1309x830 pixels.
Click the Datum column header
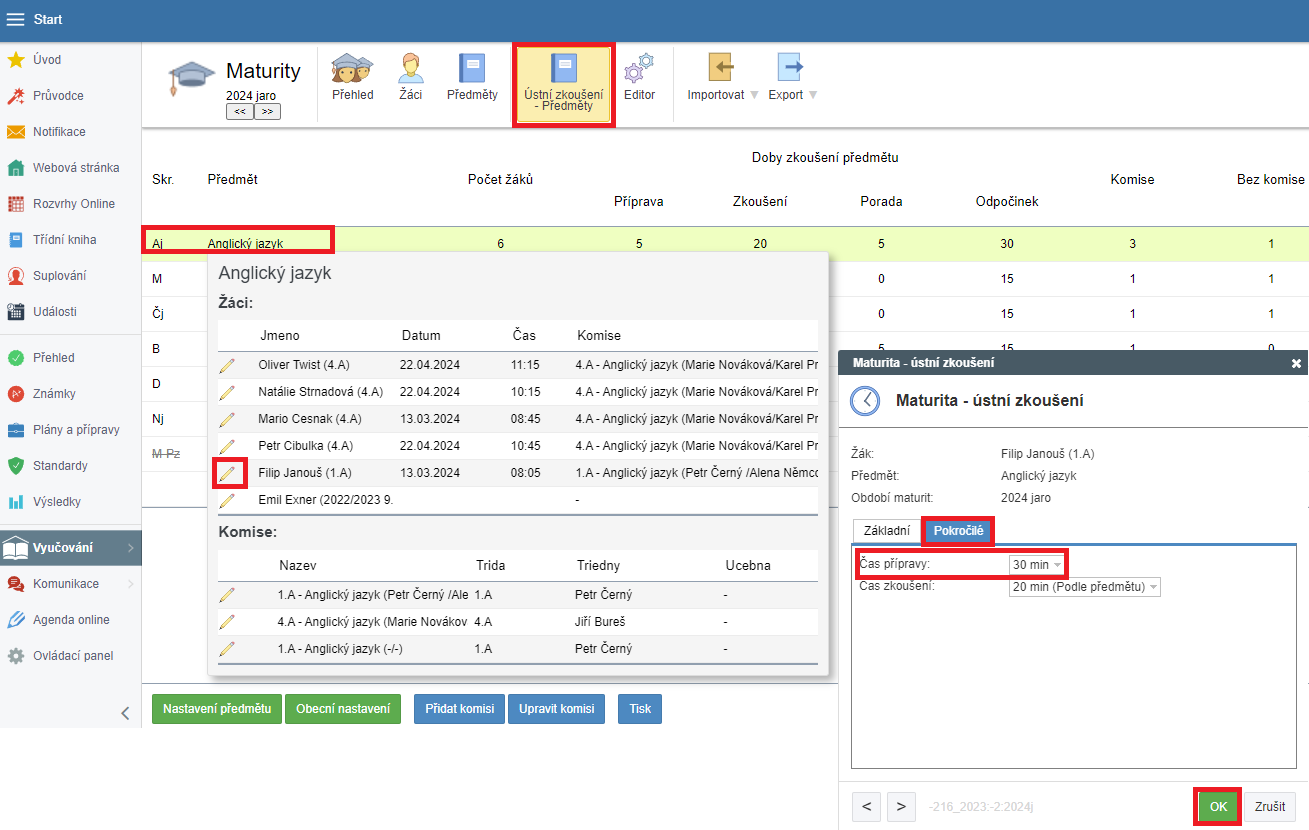pos(421,336)
